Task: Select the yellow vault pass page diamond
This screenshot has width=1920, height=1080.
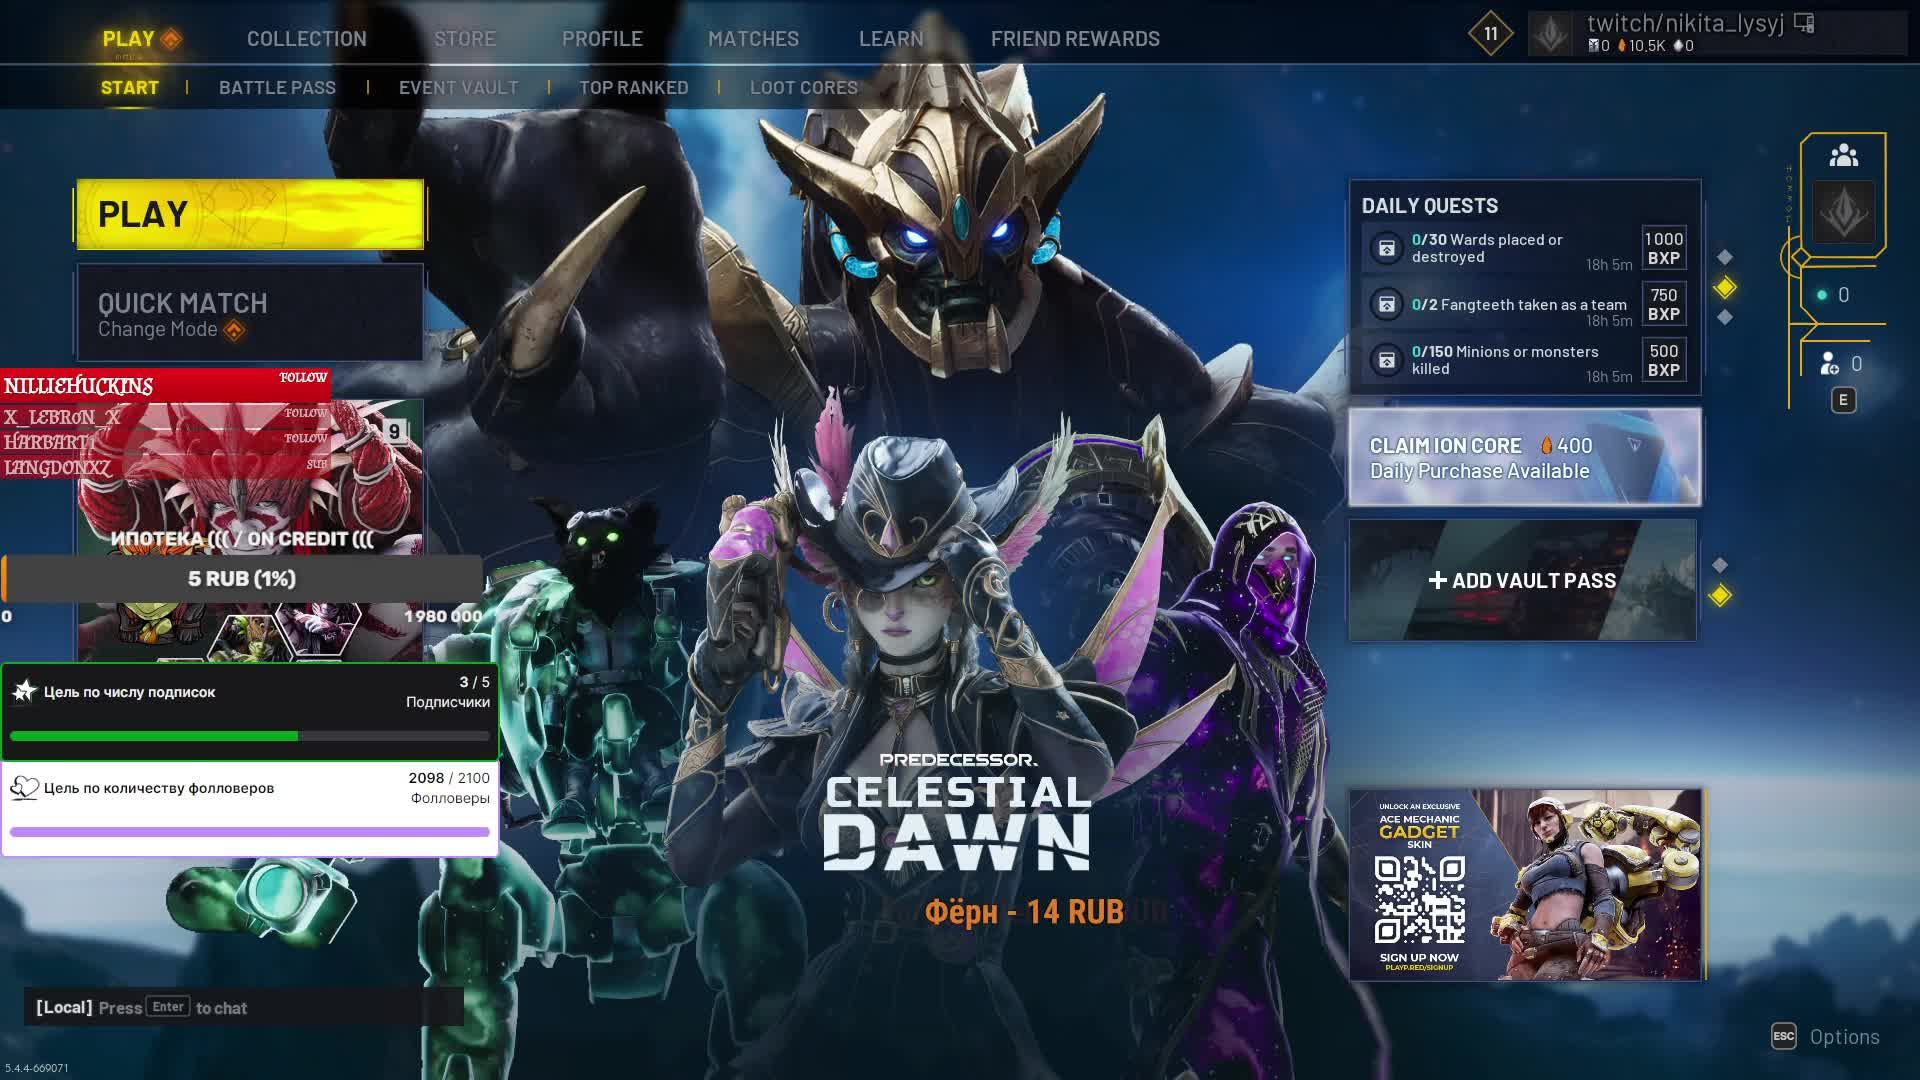Action: (x=1720, y=596)
